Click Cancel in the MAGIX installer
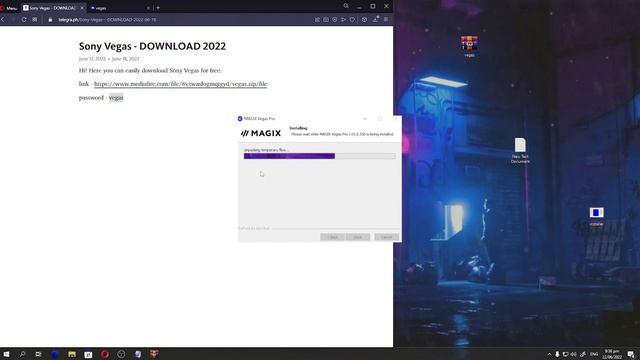 click(386, 237)
